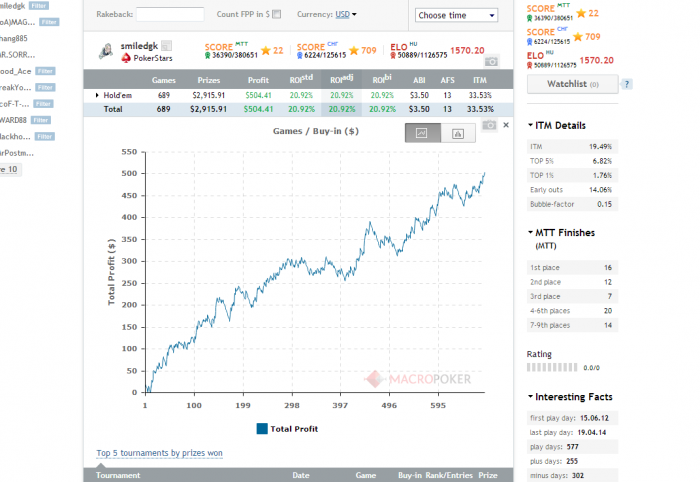This screenshot has width=700, height=482.
Task: Sort by ABI column header
Action: point(419,80)
